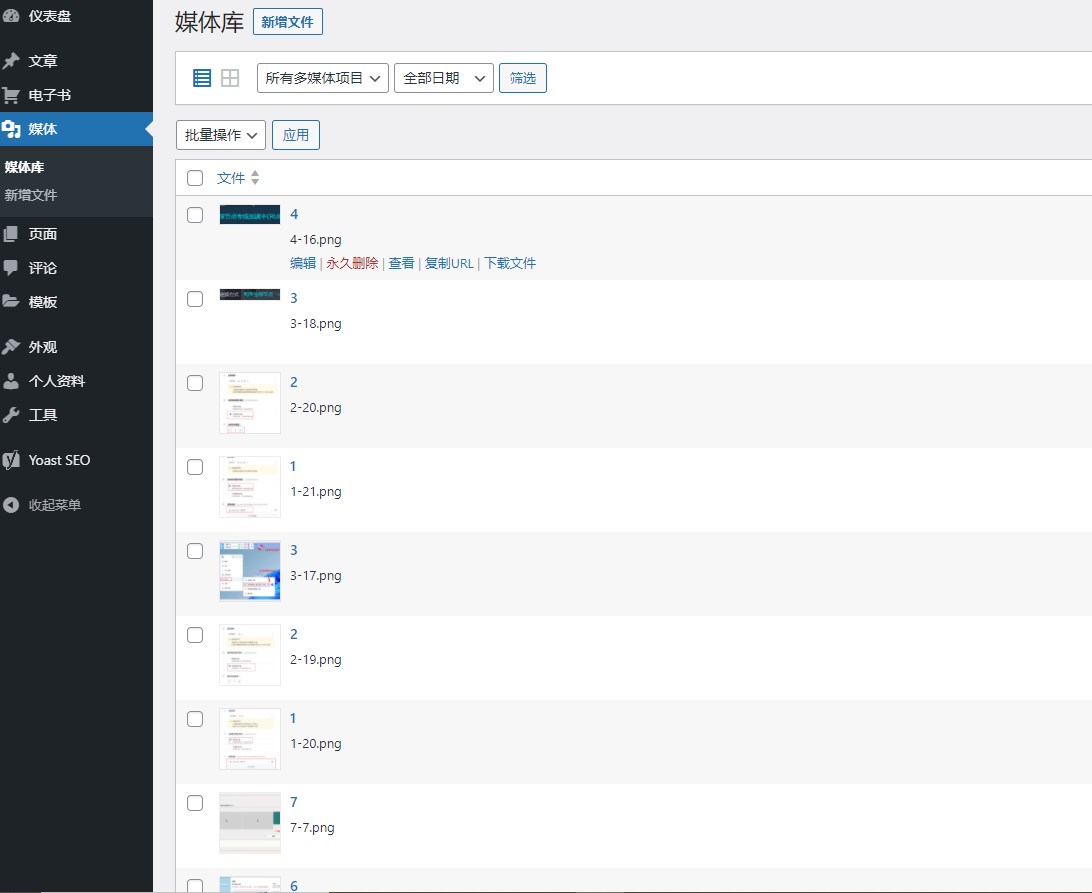
Task: Open thumbnail of 4-16.png
Action: [x=250, y=215]
